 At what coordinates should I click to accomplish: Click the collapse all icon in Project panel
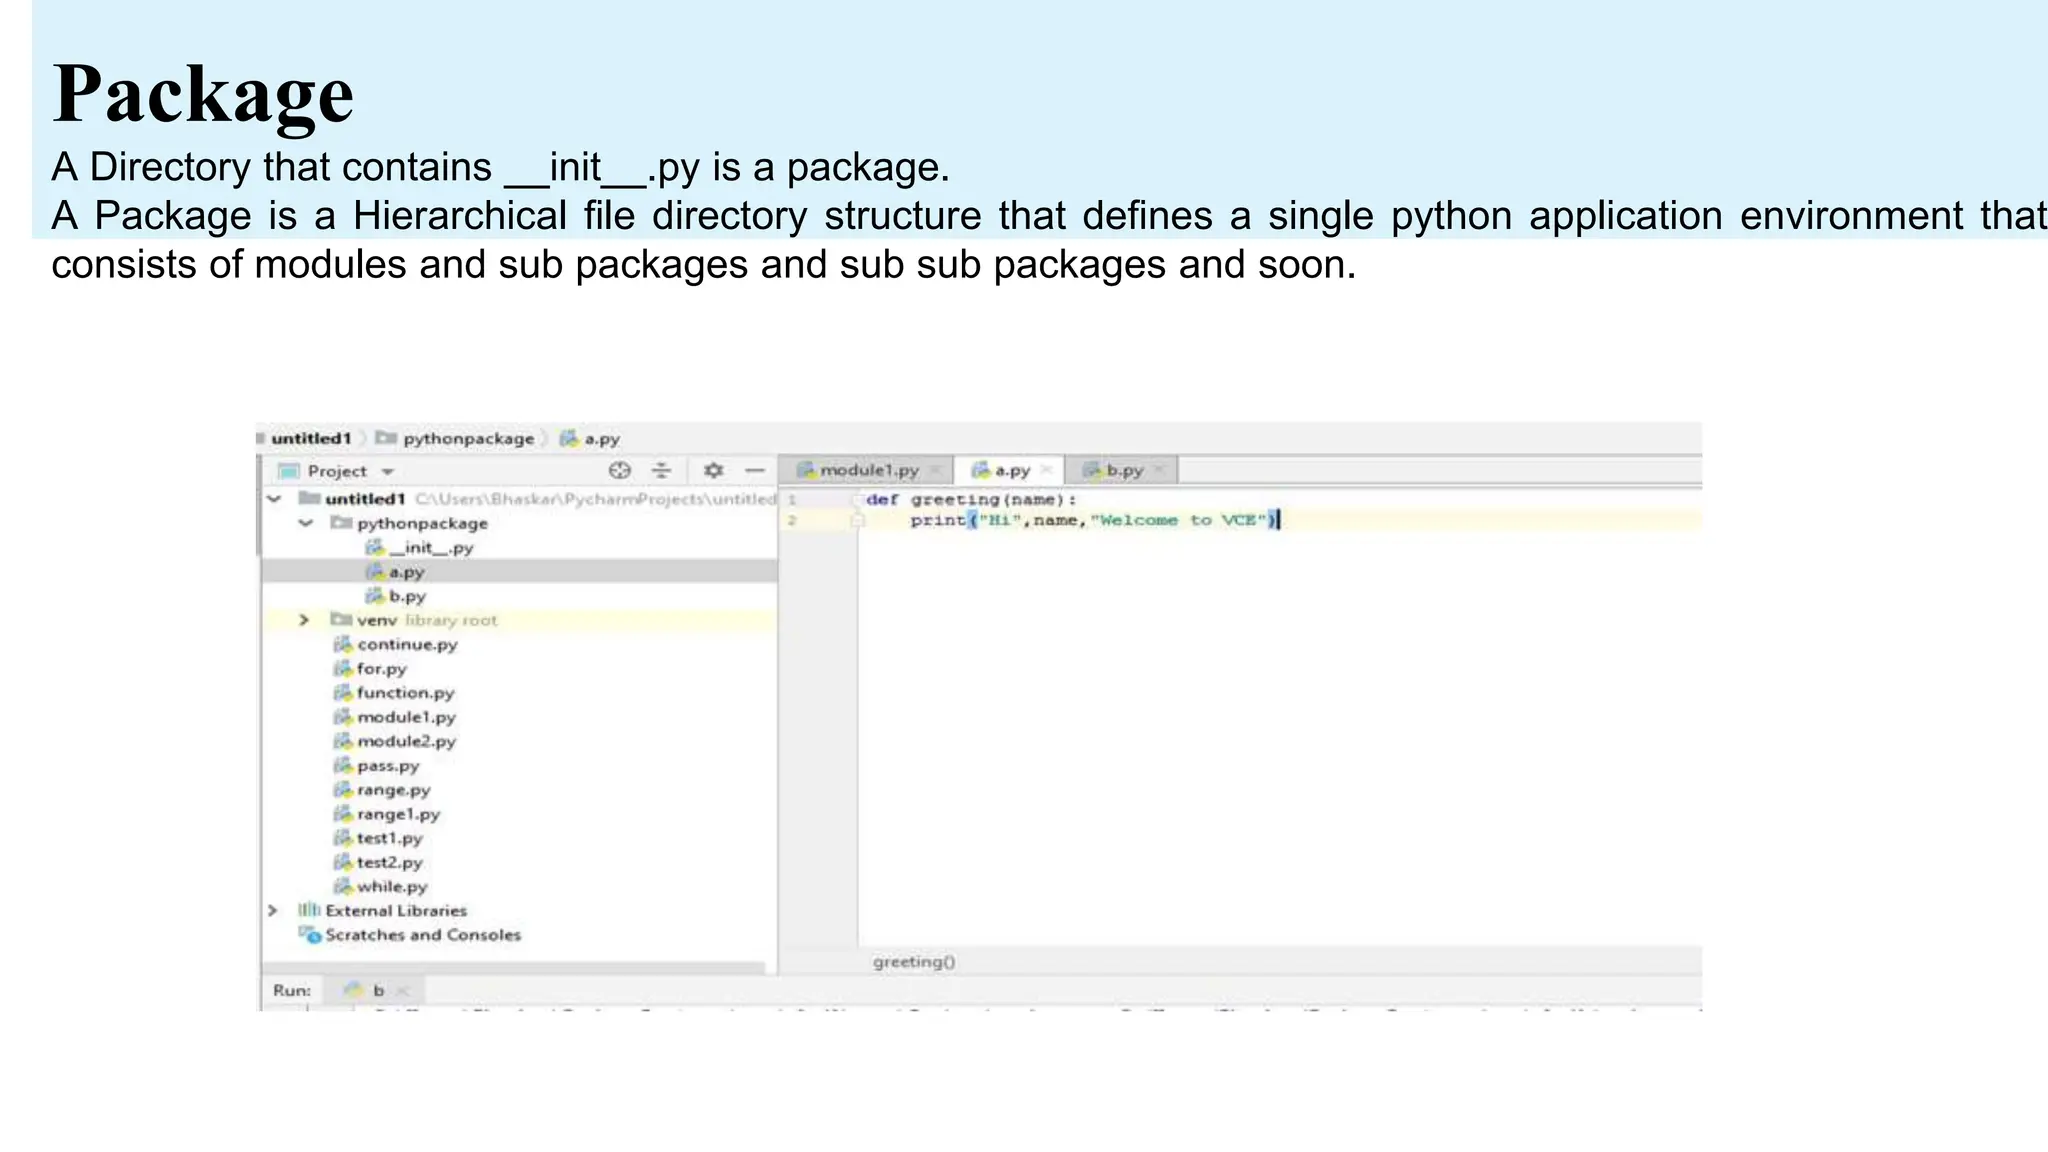661,470
